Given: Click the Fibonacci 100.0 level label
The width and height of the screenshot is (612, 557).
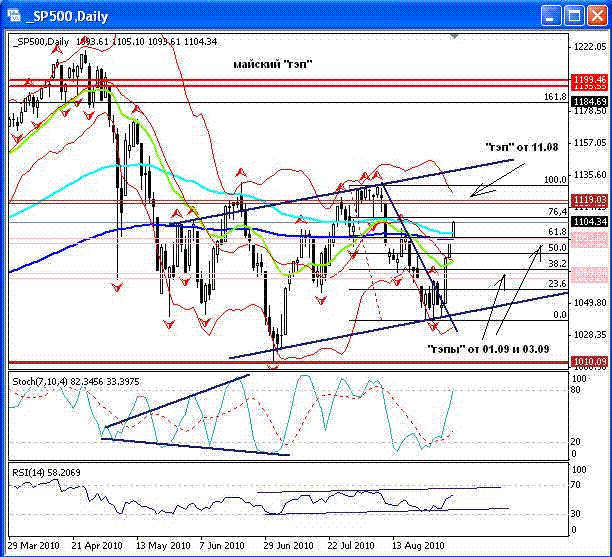Looking at the screenshot, I should tap(555, 180).
